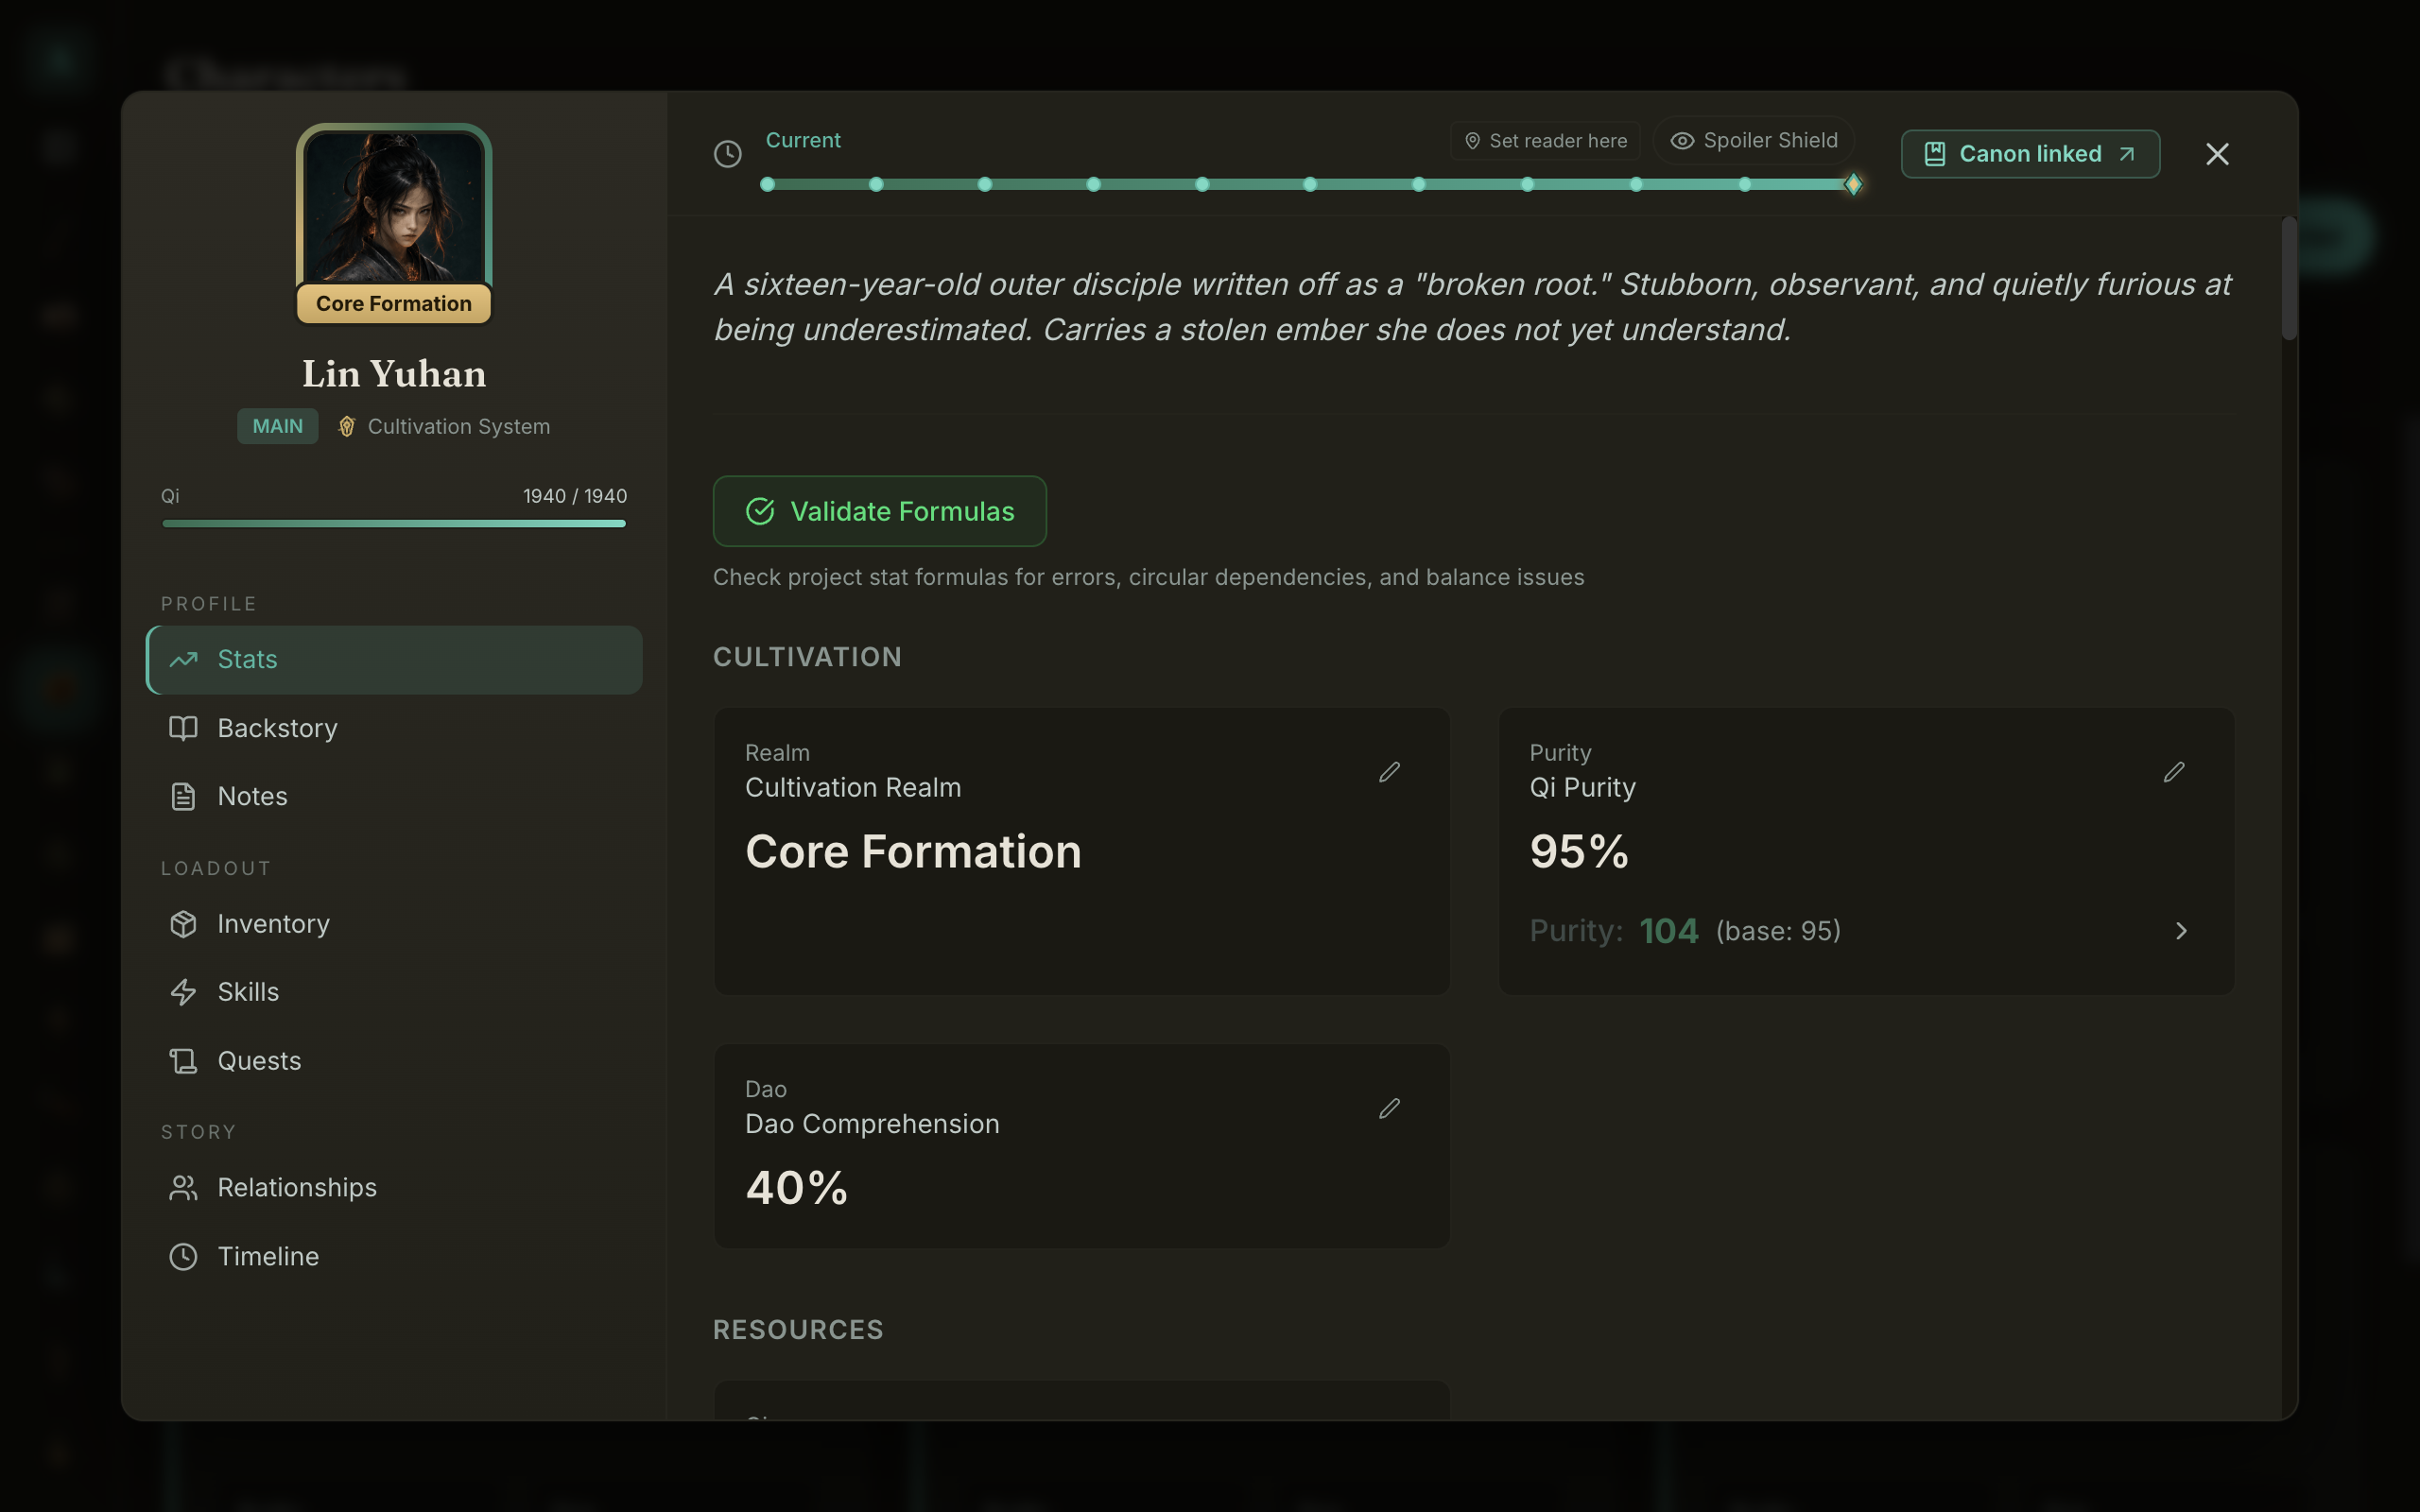2420x1512 pixels.
Task: Expand the Purity breakdown chevron
Action: (2181, 931)
